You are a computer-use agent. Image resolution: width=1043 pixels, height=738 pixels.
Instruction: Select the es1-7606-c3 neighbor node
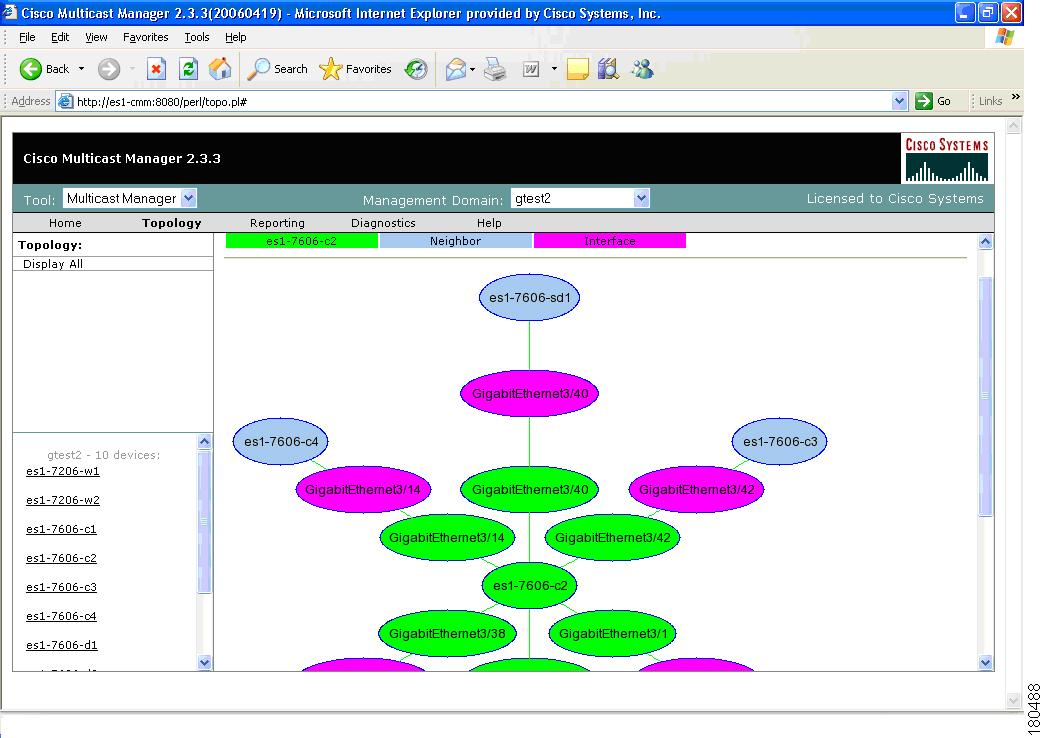780,441
